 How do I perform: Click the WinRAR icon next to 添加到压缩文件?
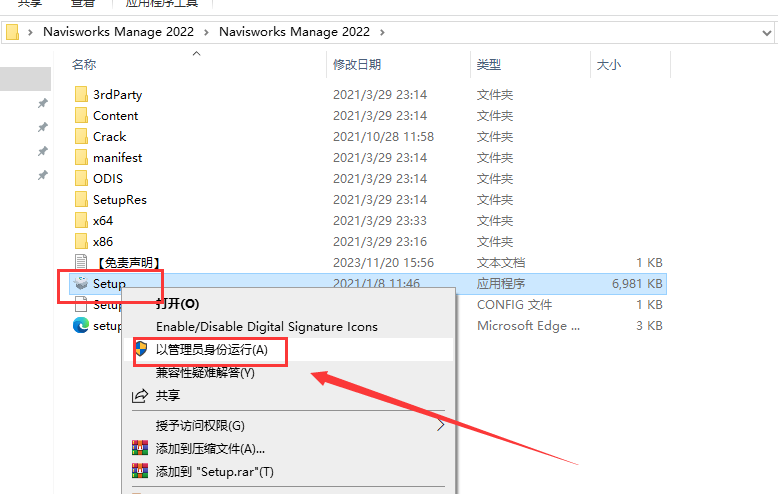point(140,448)
